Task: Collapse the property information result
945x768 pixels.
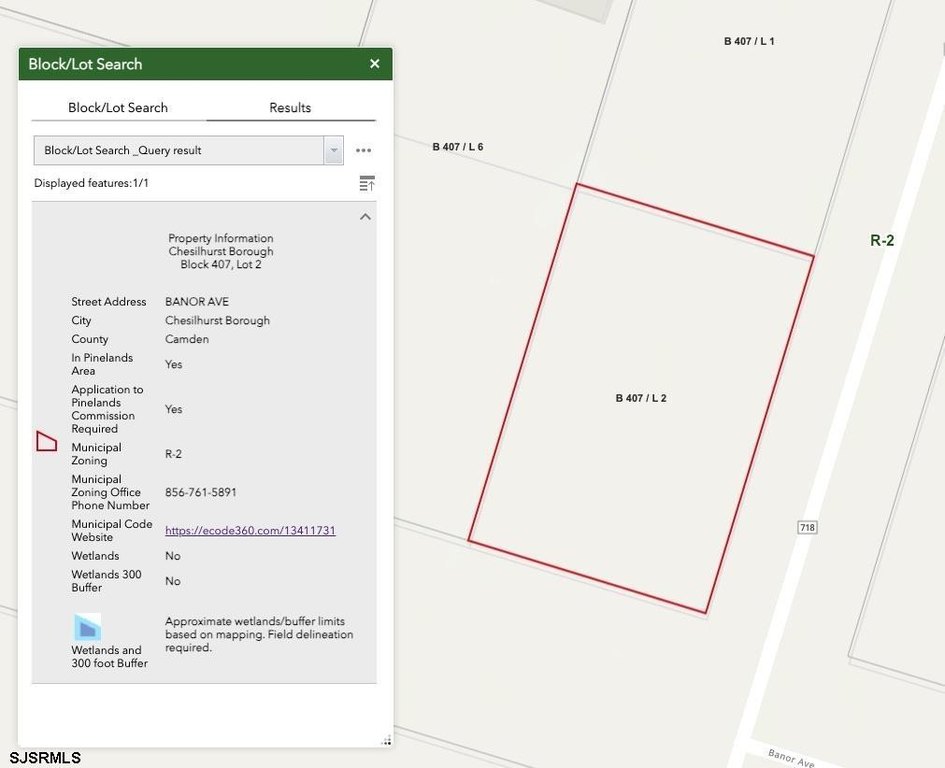Action: tap(365, 216)
